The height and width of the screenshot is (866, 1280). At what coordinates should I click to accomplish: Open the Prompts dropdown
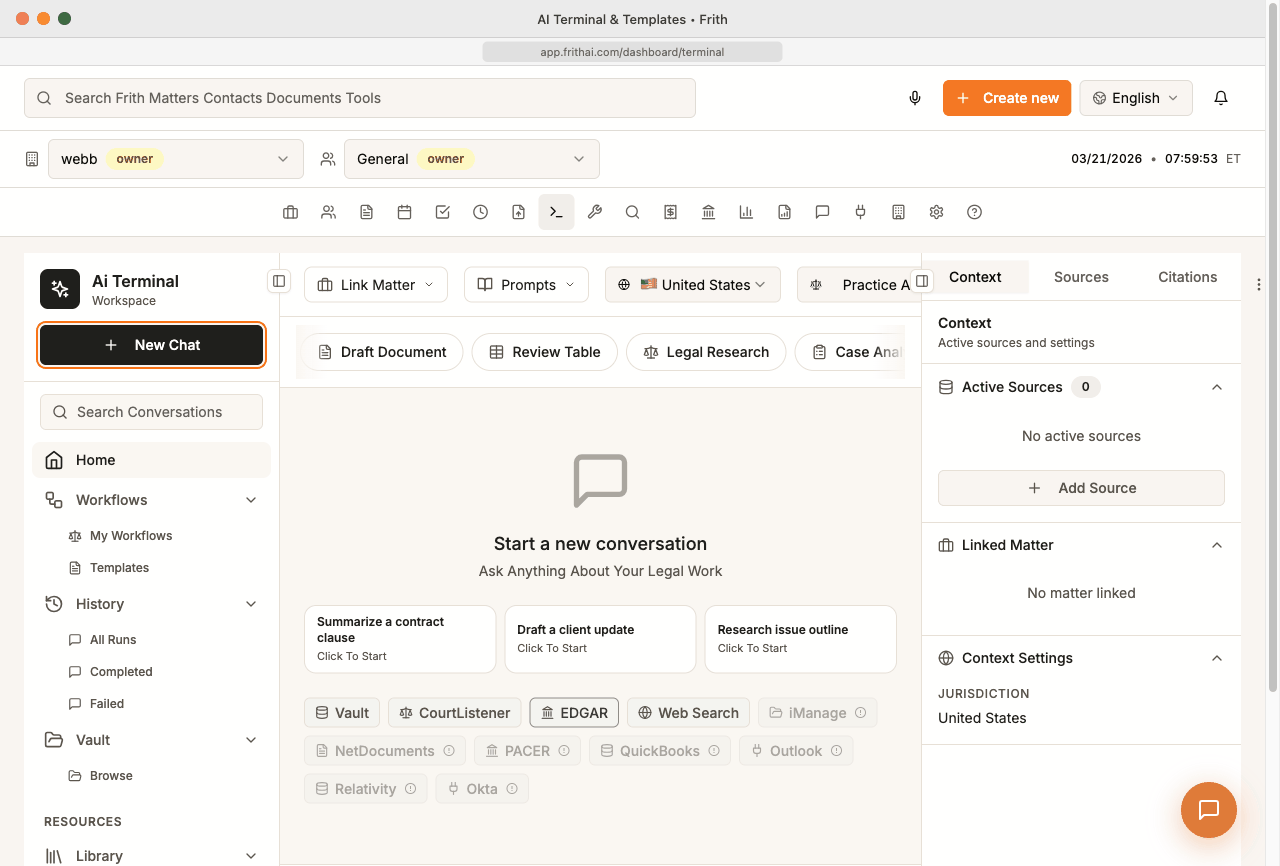(x=527, y=285)
